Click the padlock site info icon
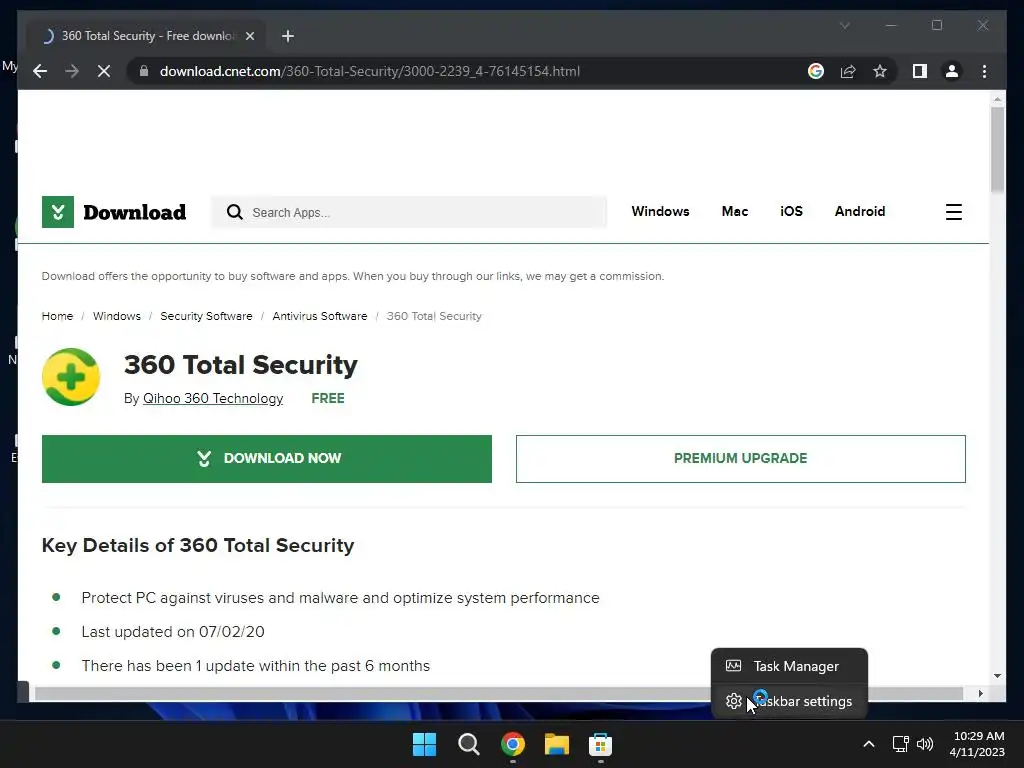The width and height of the screenshot is (1024, 768). click(x=144, y=71)
